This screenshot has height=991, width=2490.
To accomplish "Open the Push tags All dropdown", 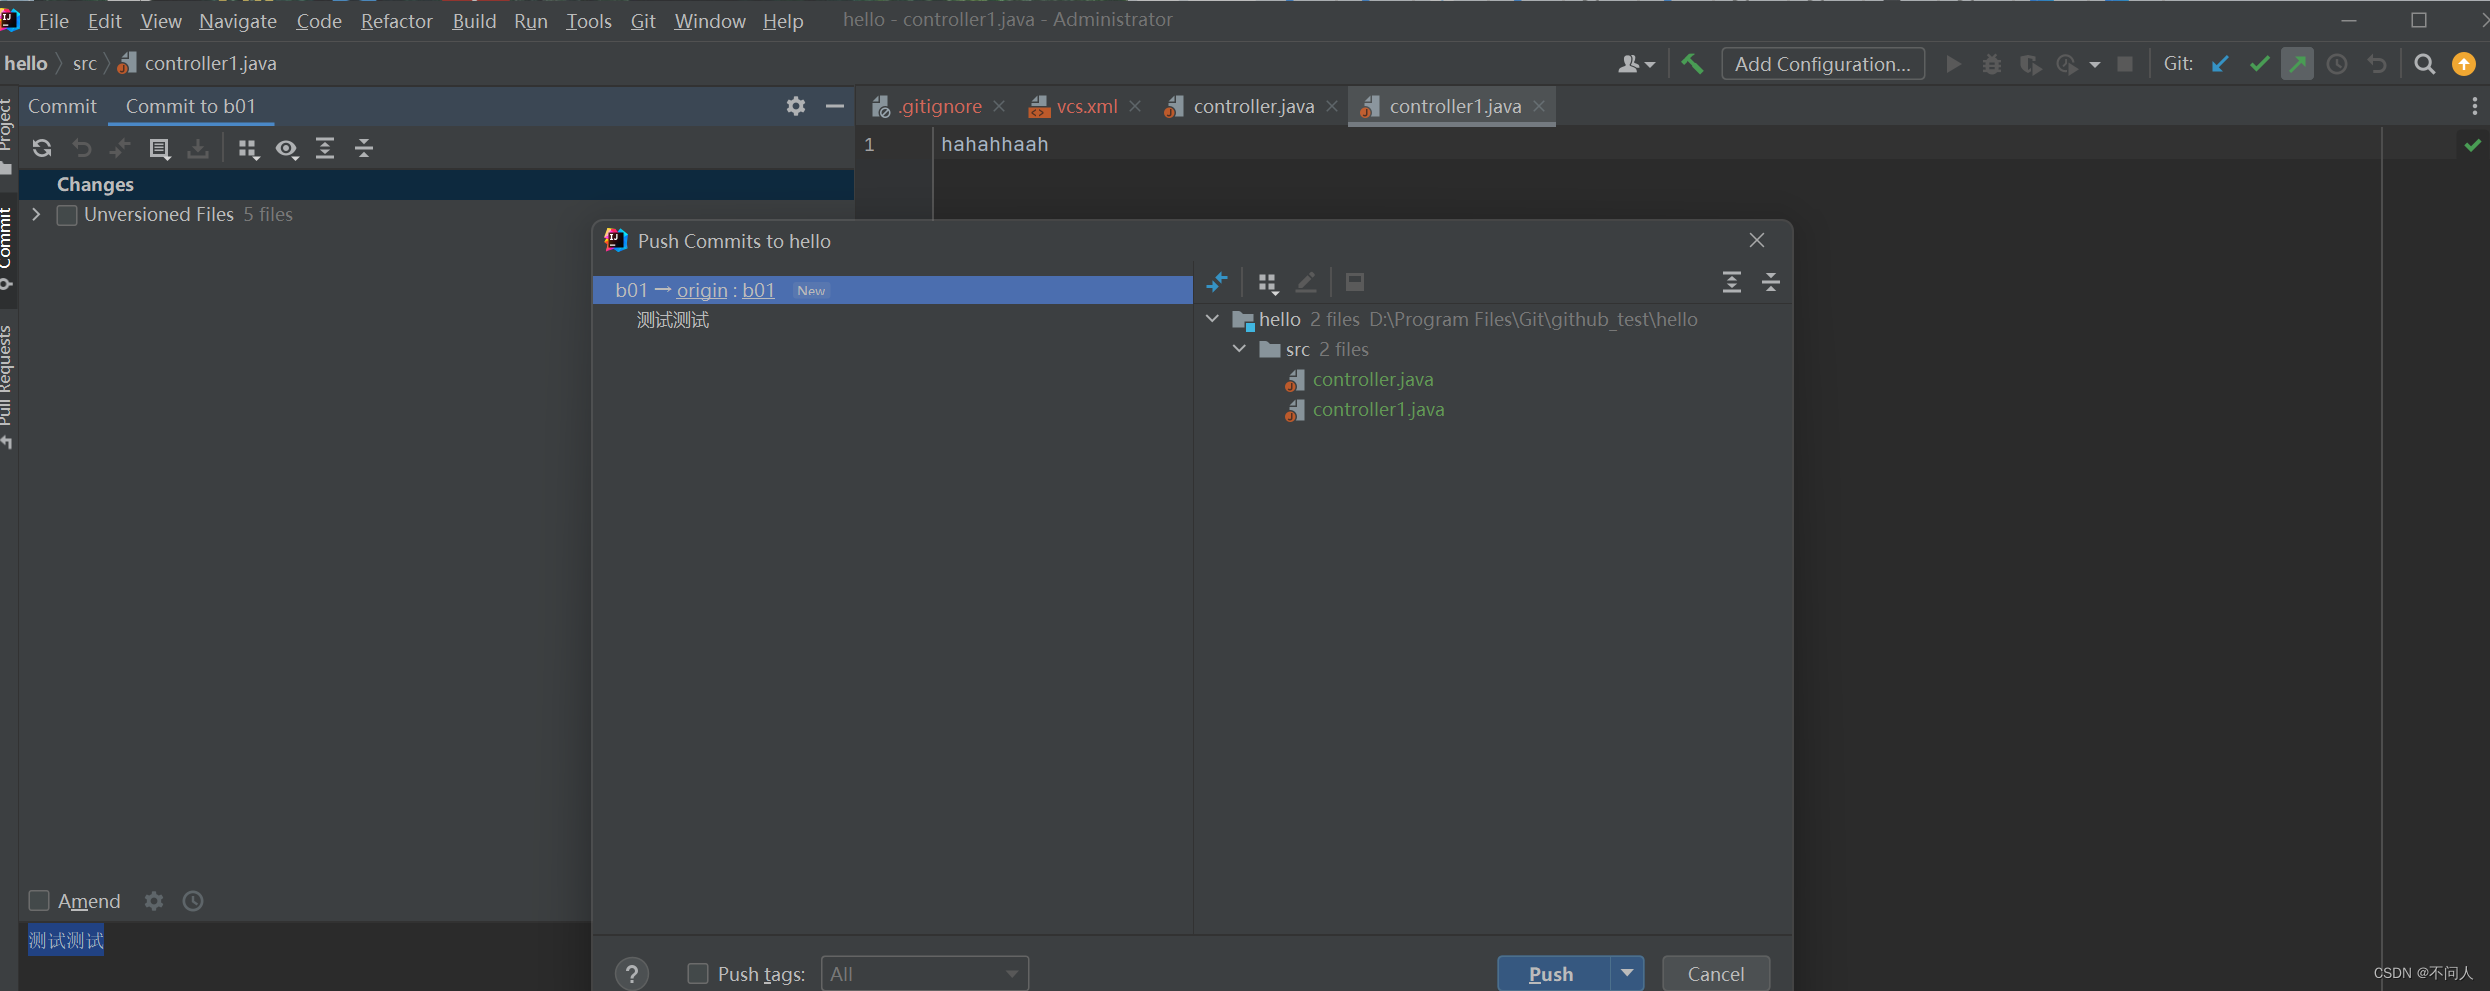I will [925, 974].
